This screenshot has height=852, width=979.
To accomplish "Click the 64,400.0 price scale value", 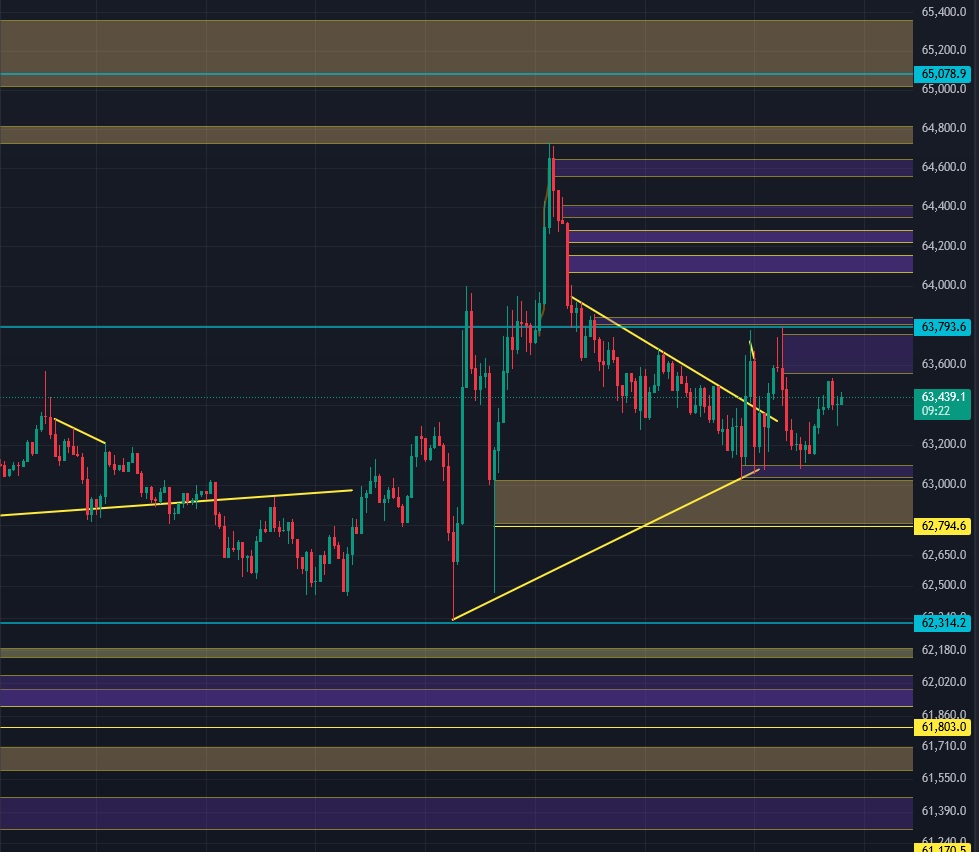I will [x=943, y=206].
